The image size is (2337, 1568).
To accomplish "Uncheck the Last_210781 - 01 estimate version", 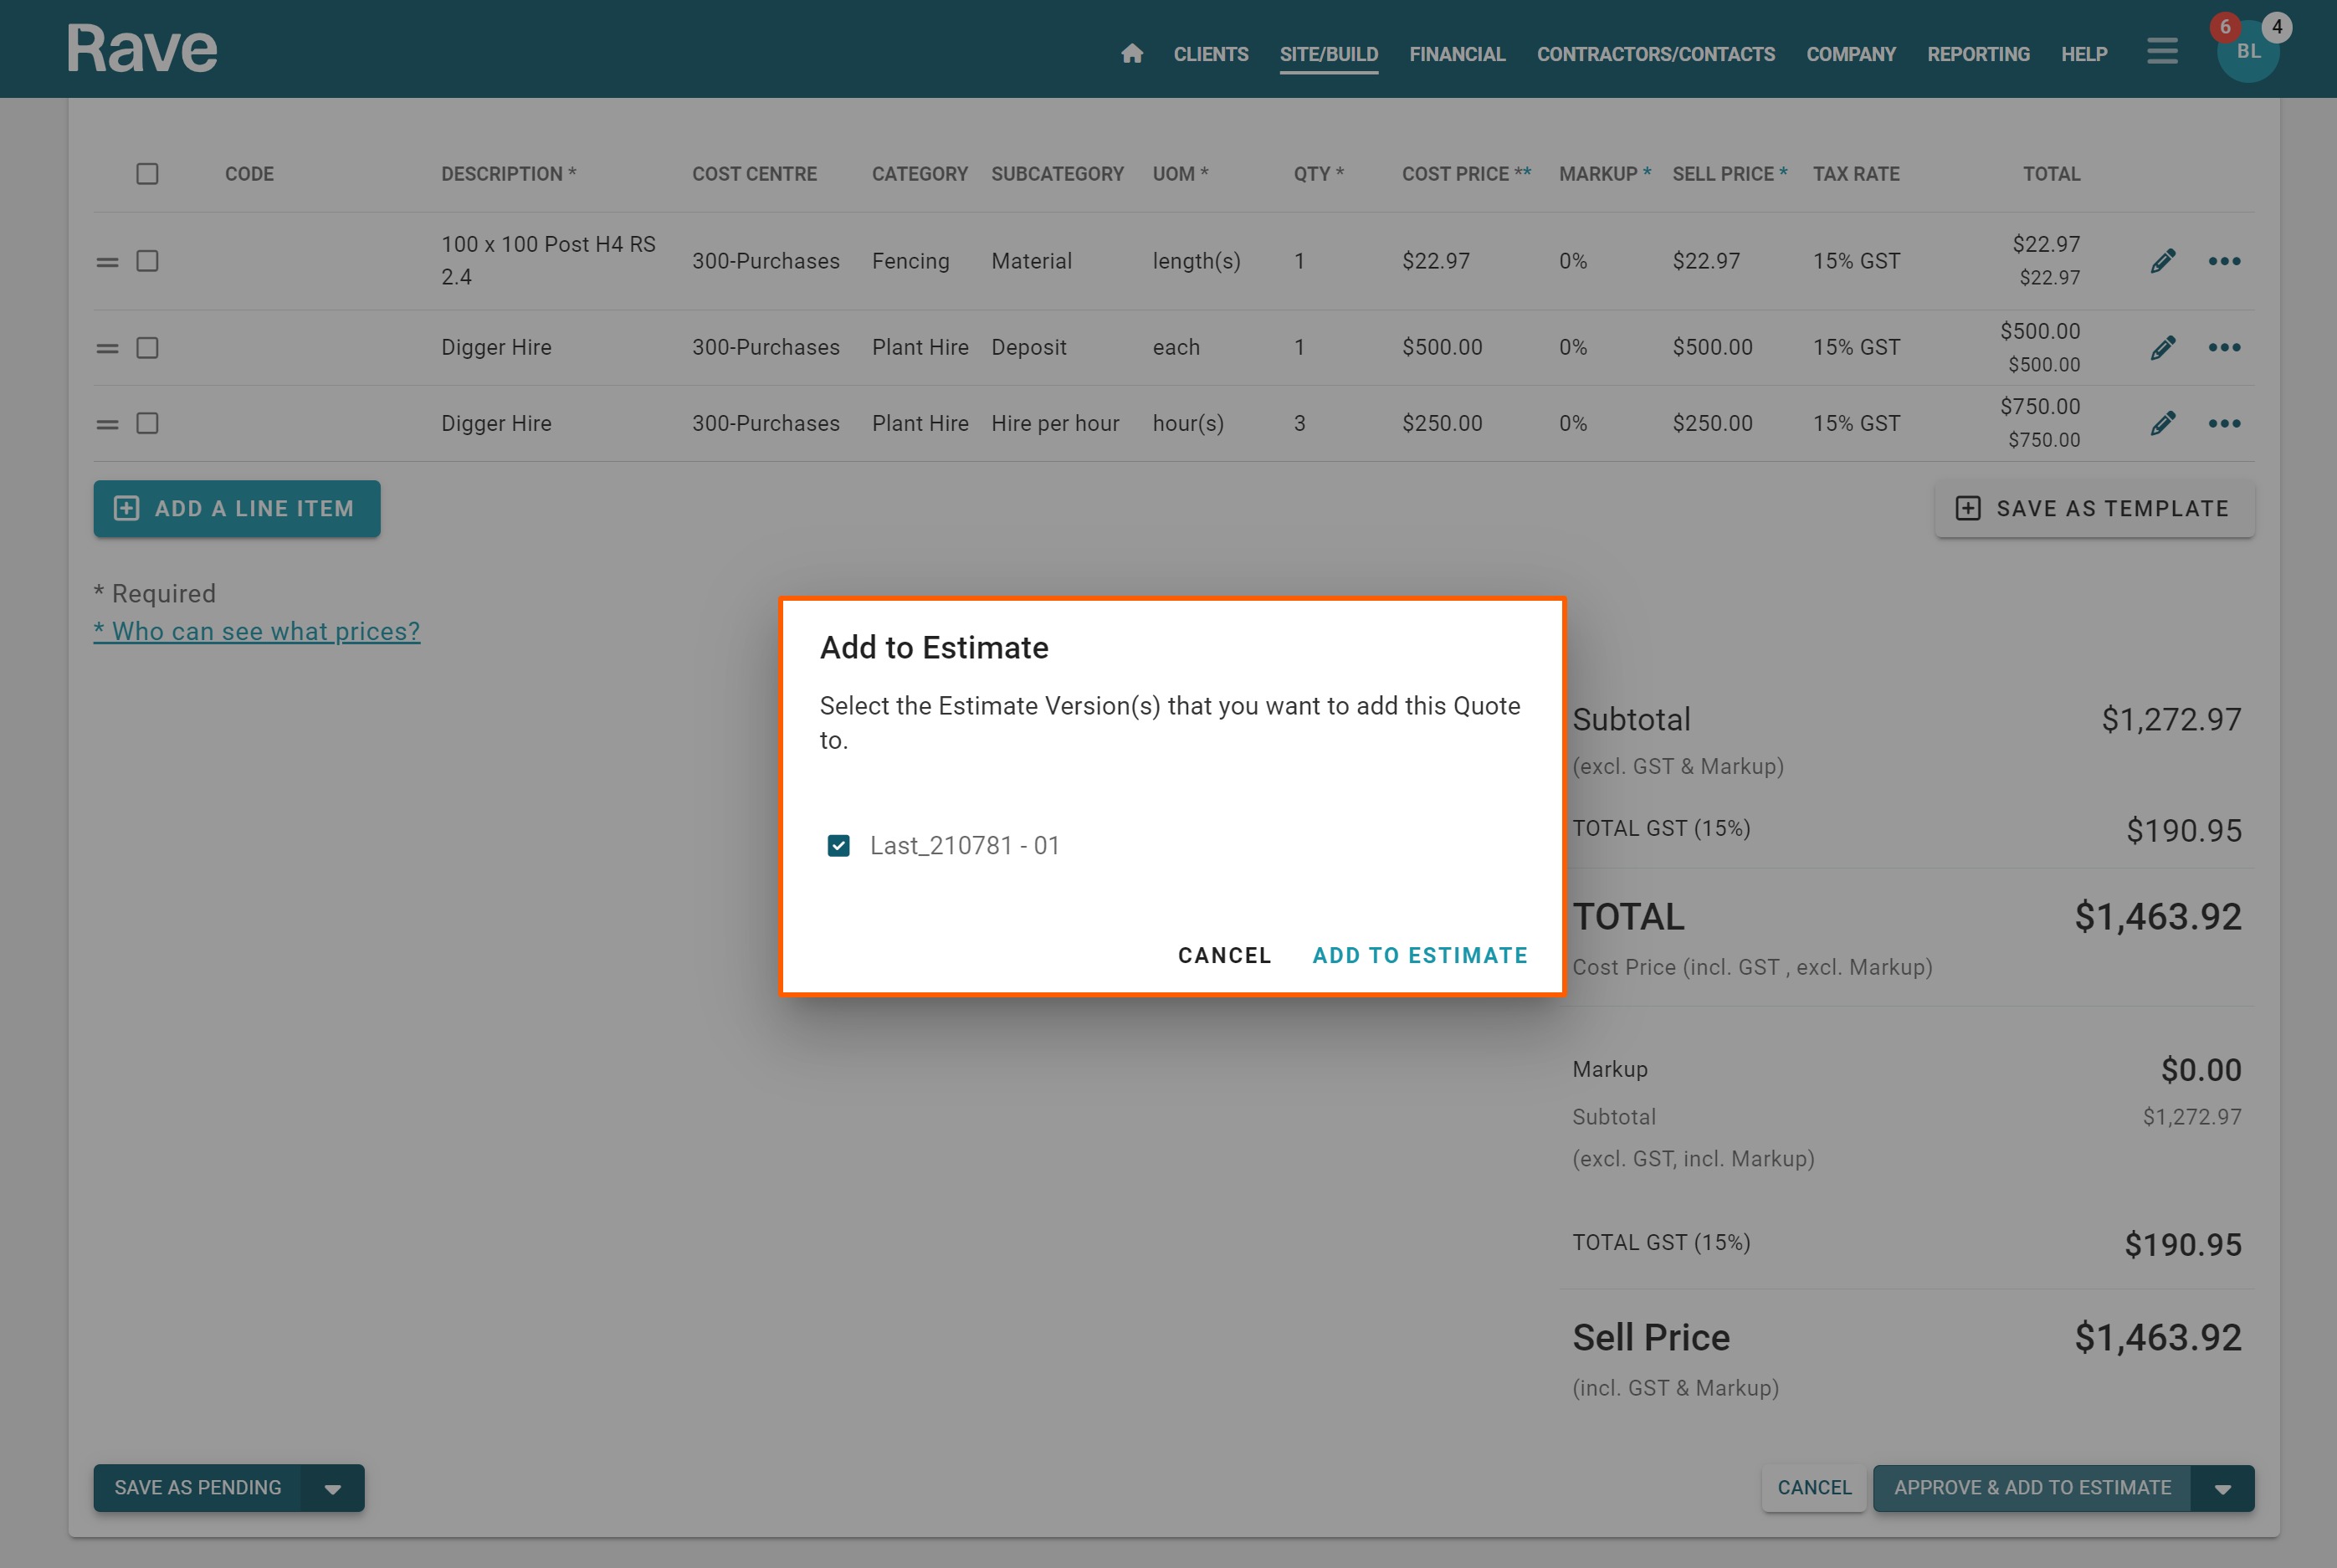I will click(x=838, y=846).
